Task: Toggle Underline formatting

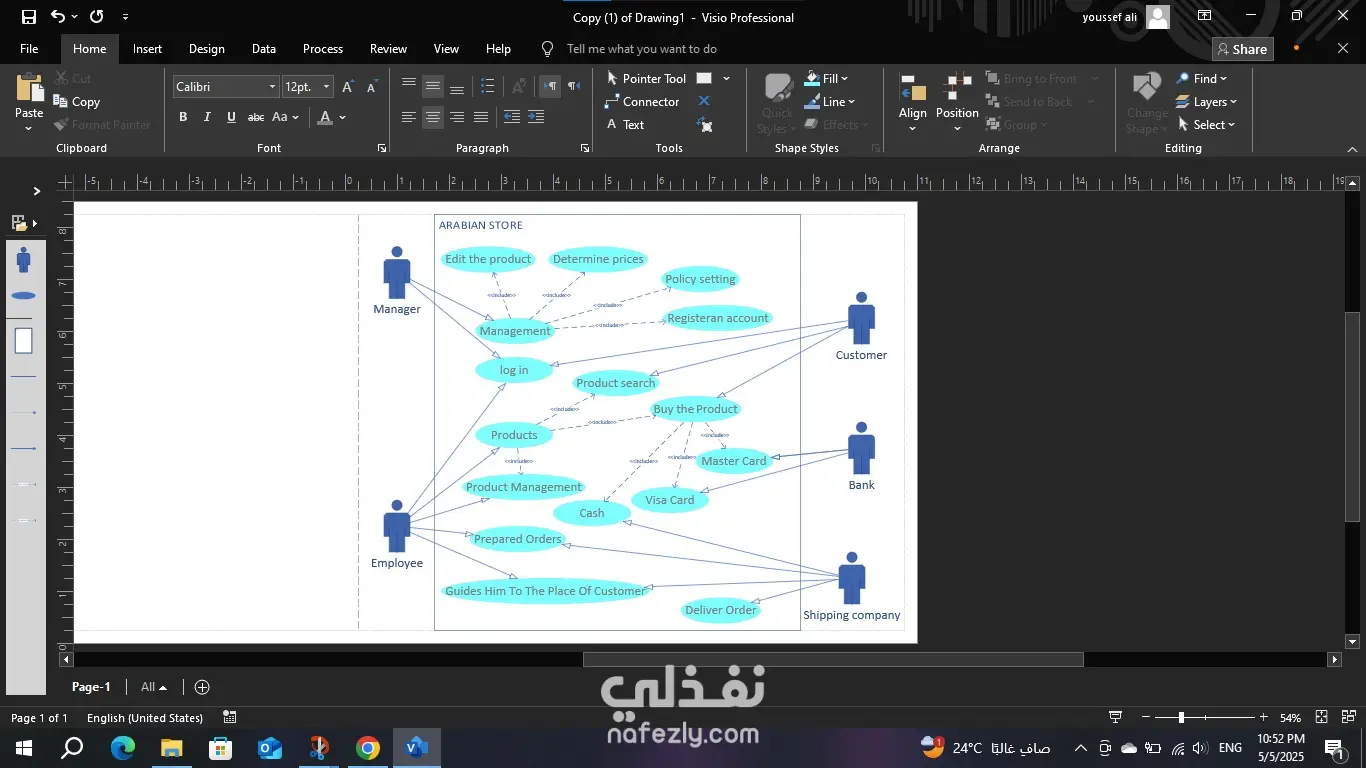Action: point(231,117)
